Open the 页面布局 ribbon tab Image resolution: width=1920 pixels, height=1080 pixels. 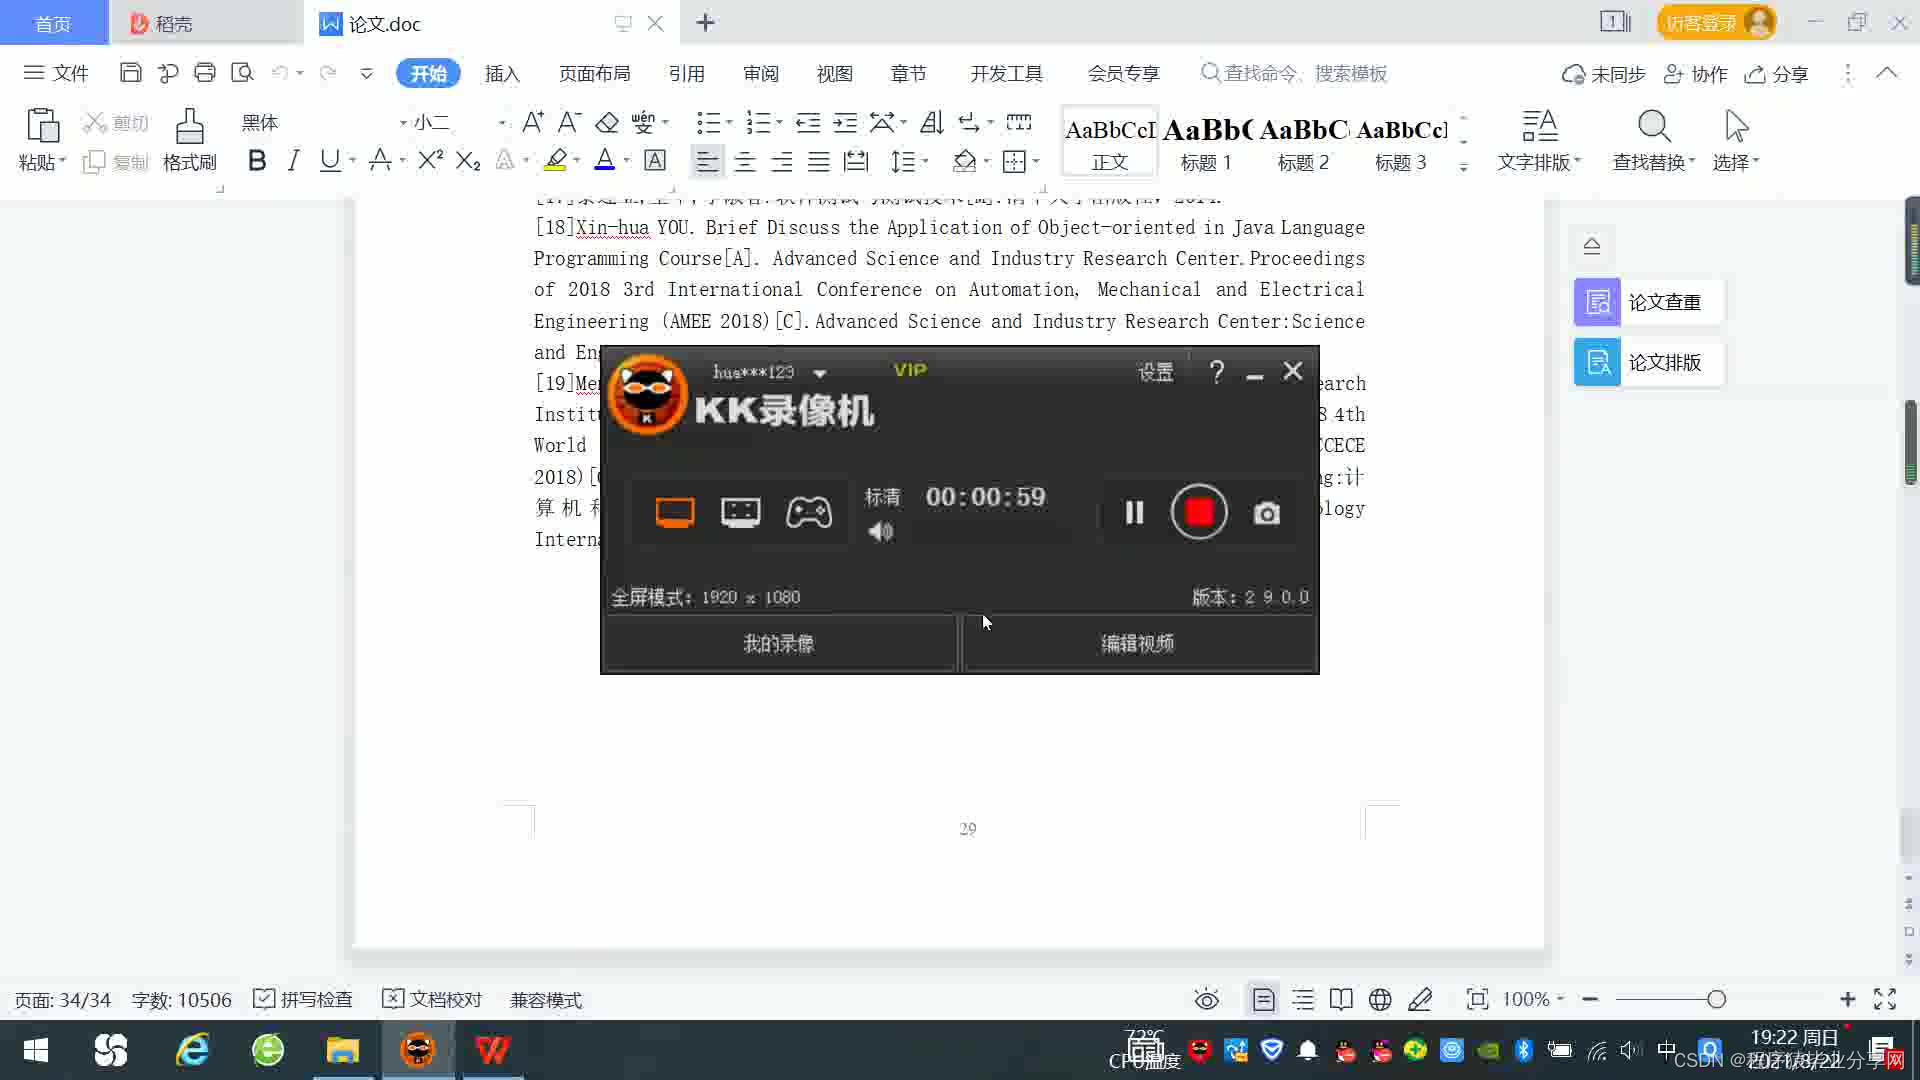tap(594, 74)
